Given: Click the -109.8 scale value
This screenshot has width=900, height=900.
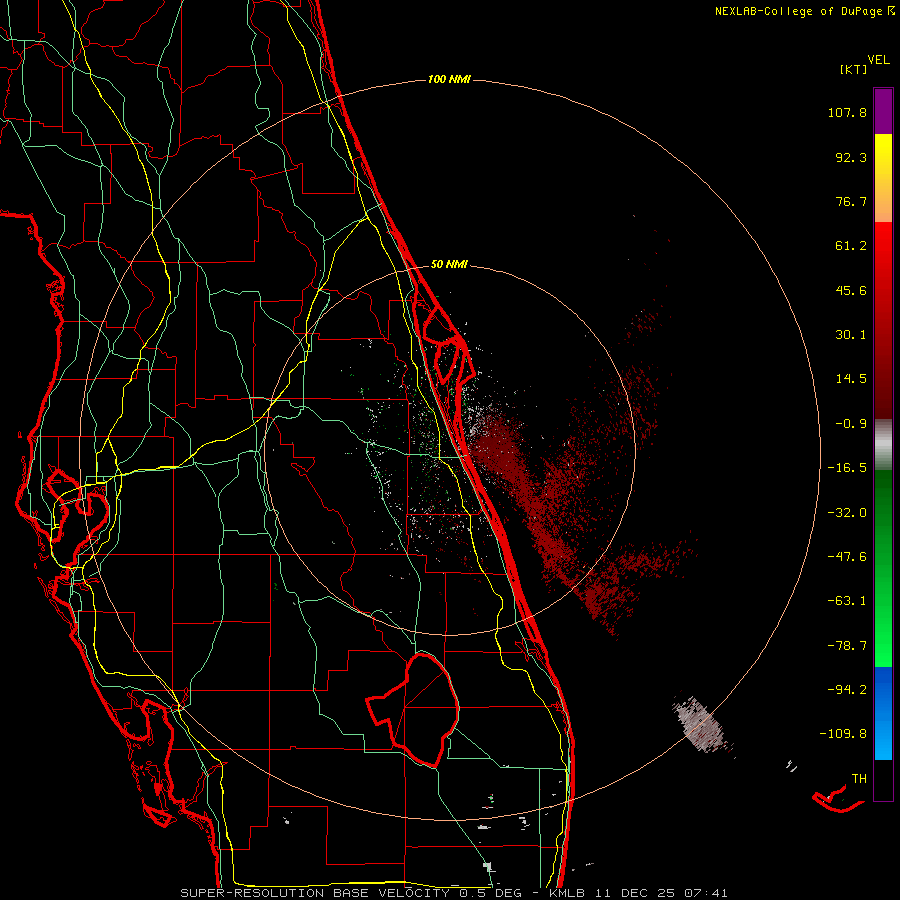Looking at the screenshot, I should point(843,734).
